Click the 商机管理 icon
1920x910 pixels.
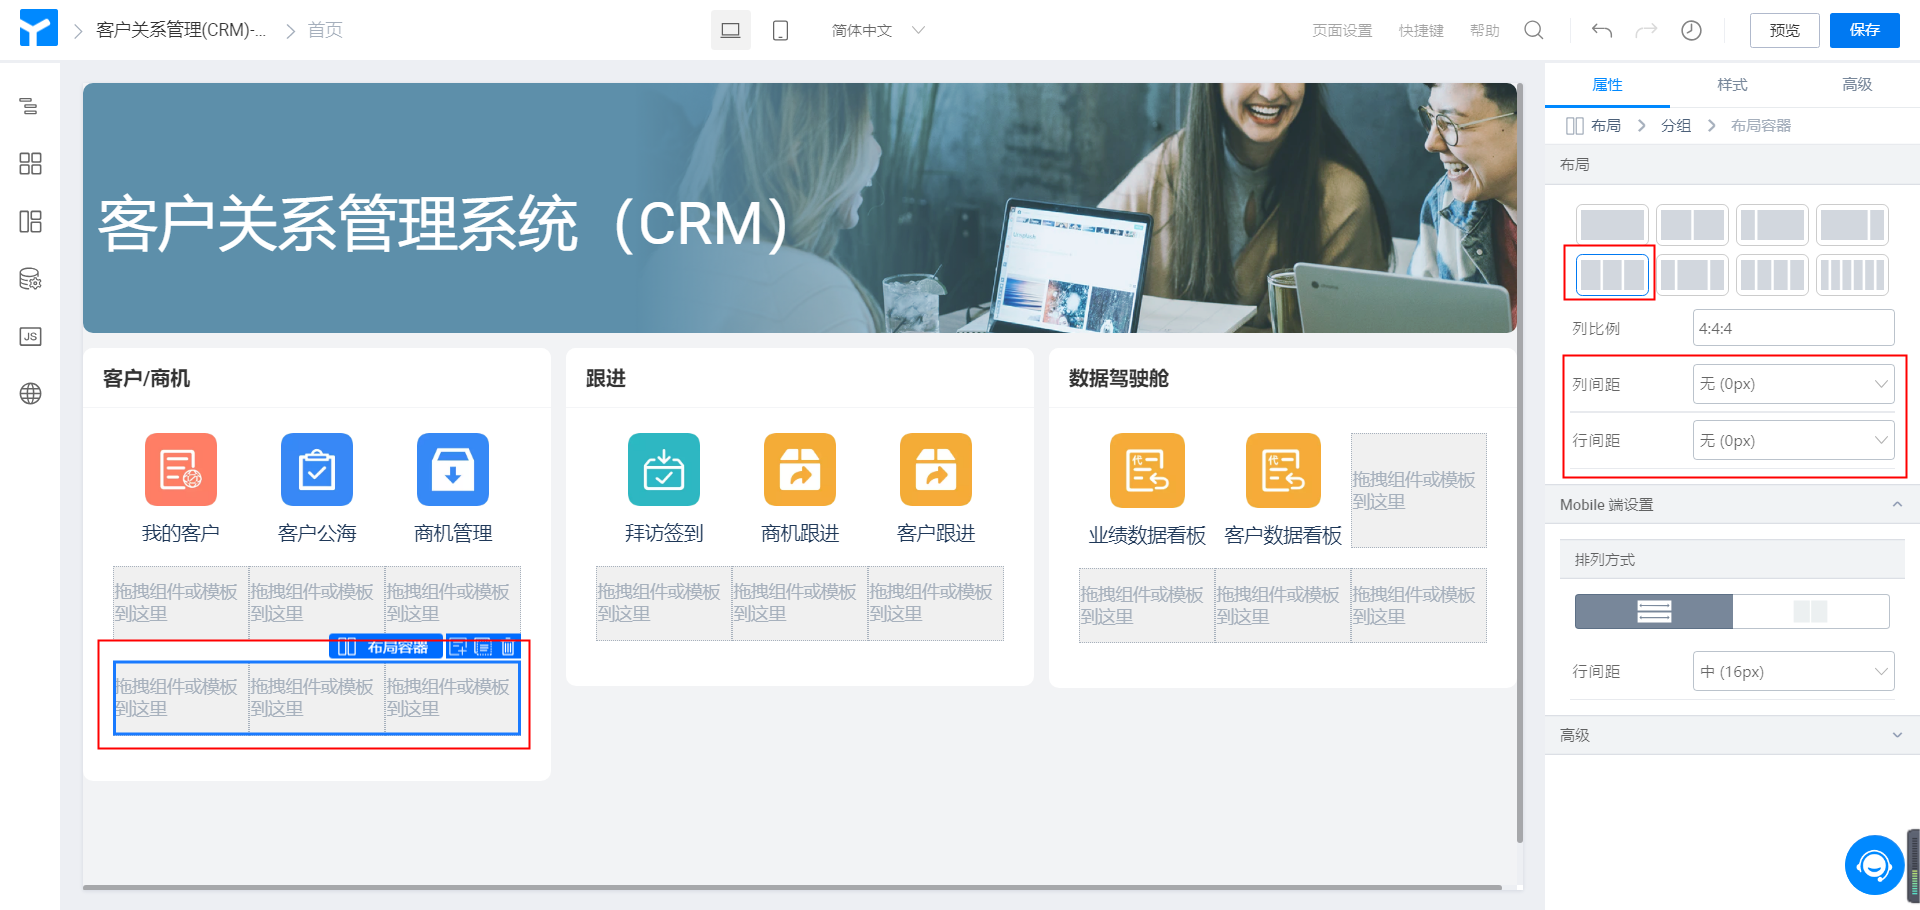(x=453, y=469)
